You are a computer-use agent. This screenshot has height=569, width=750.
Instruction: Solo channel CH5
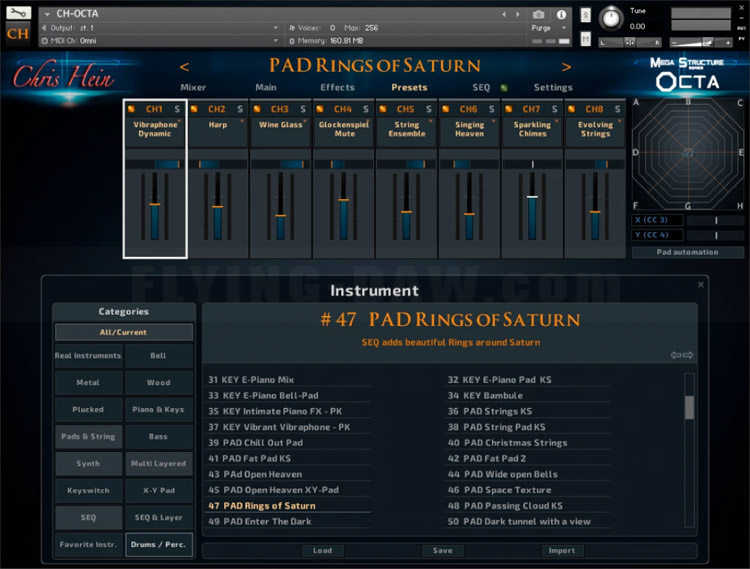429,109
